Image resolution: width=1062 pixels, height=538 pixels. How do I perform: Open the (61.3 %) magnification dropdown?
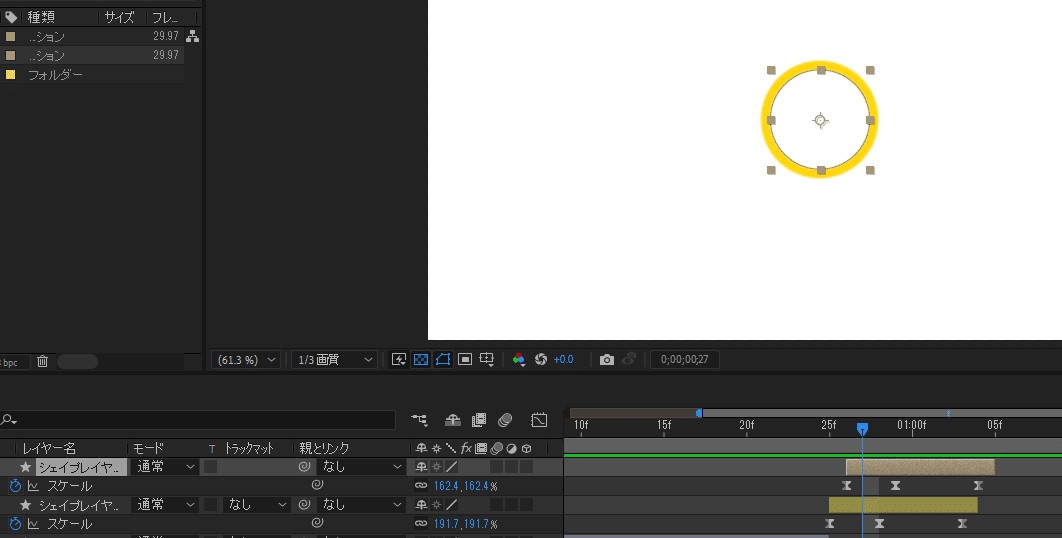(245, 360)
